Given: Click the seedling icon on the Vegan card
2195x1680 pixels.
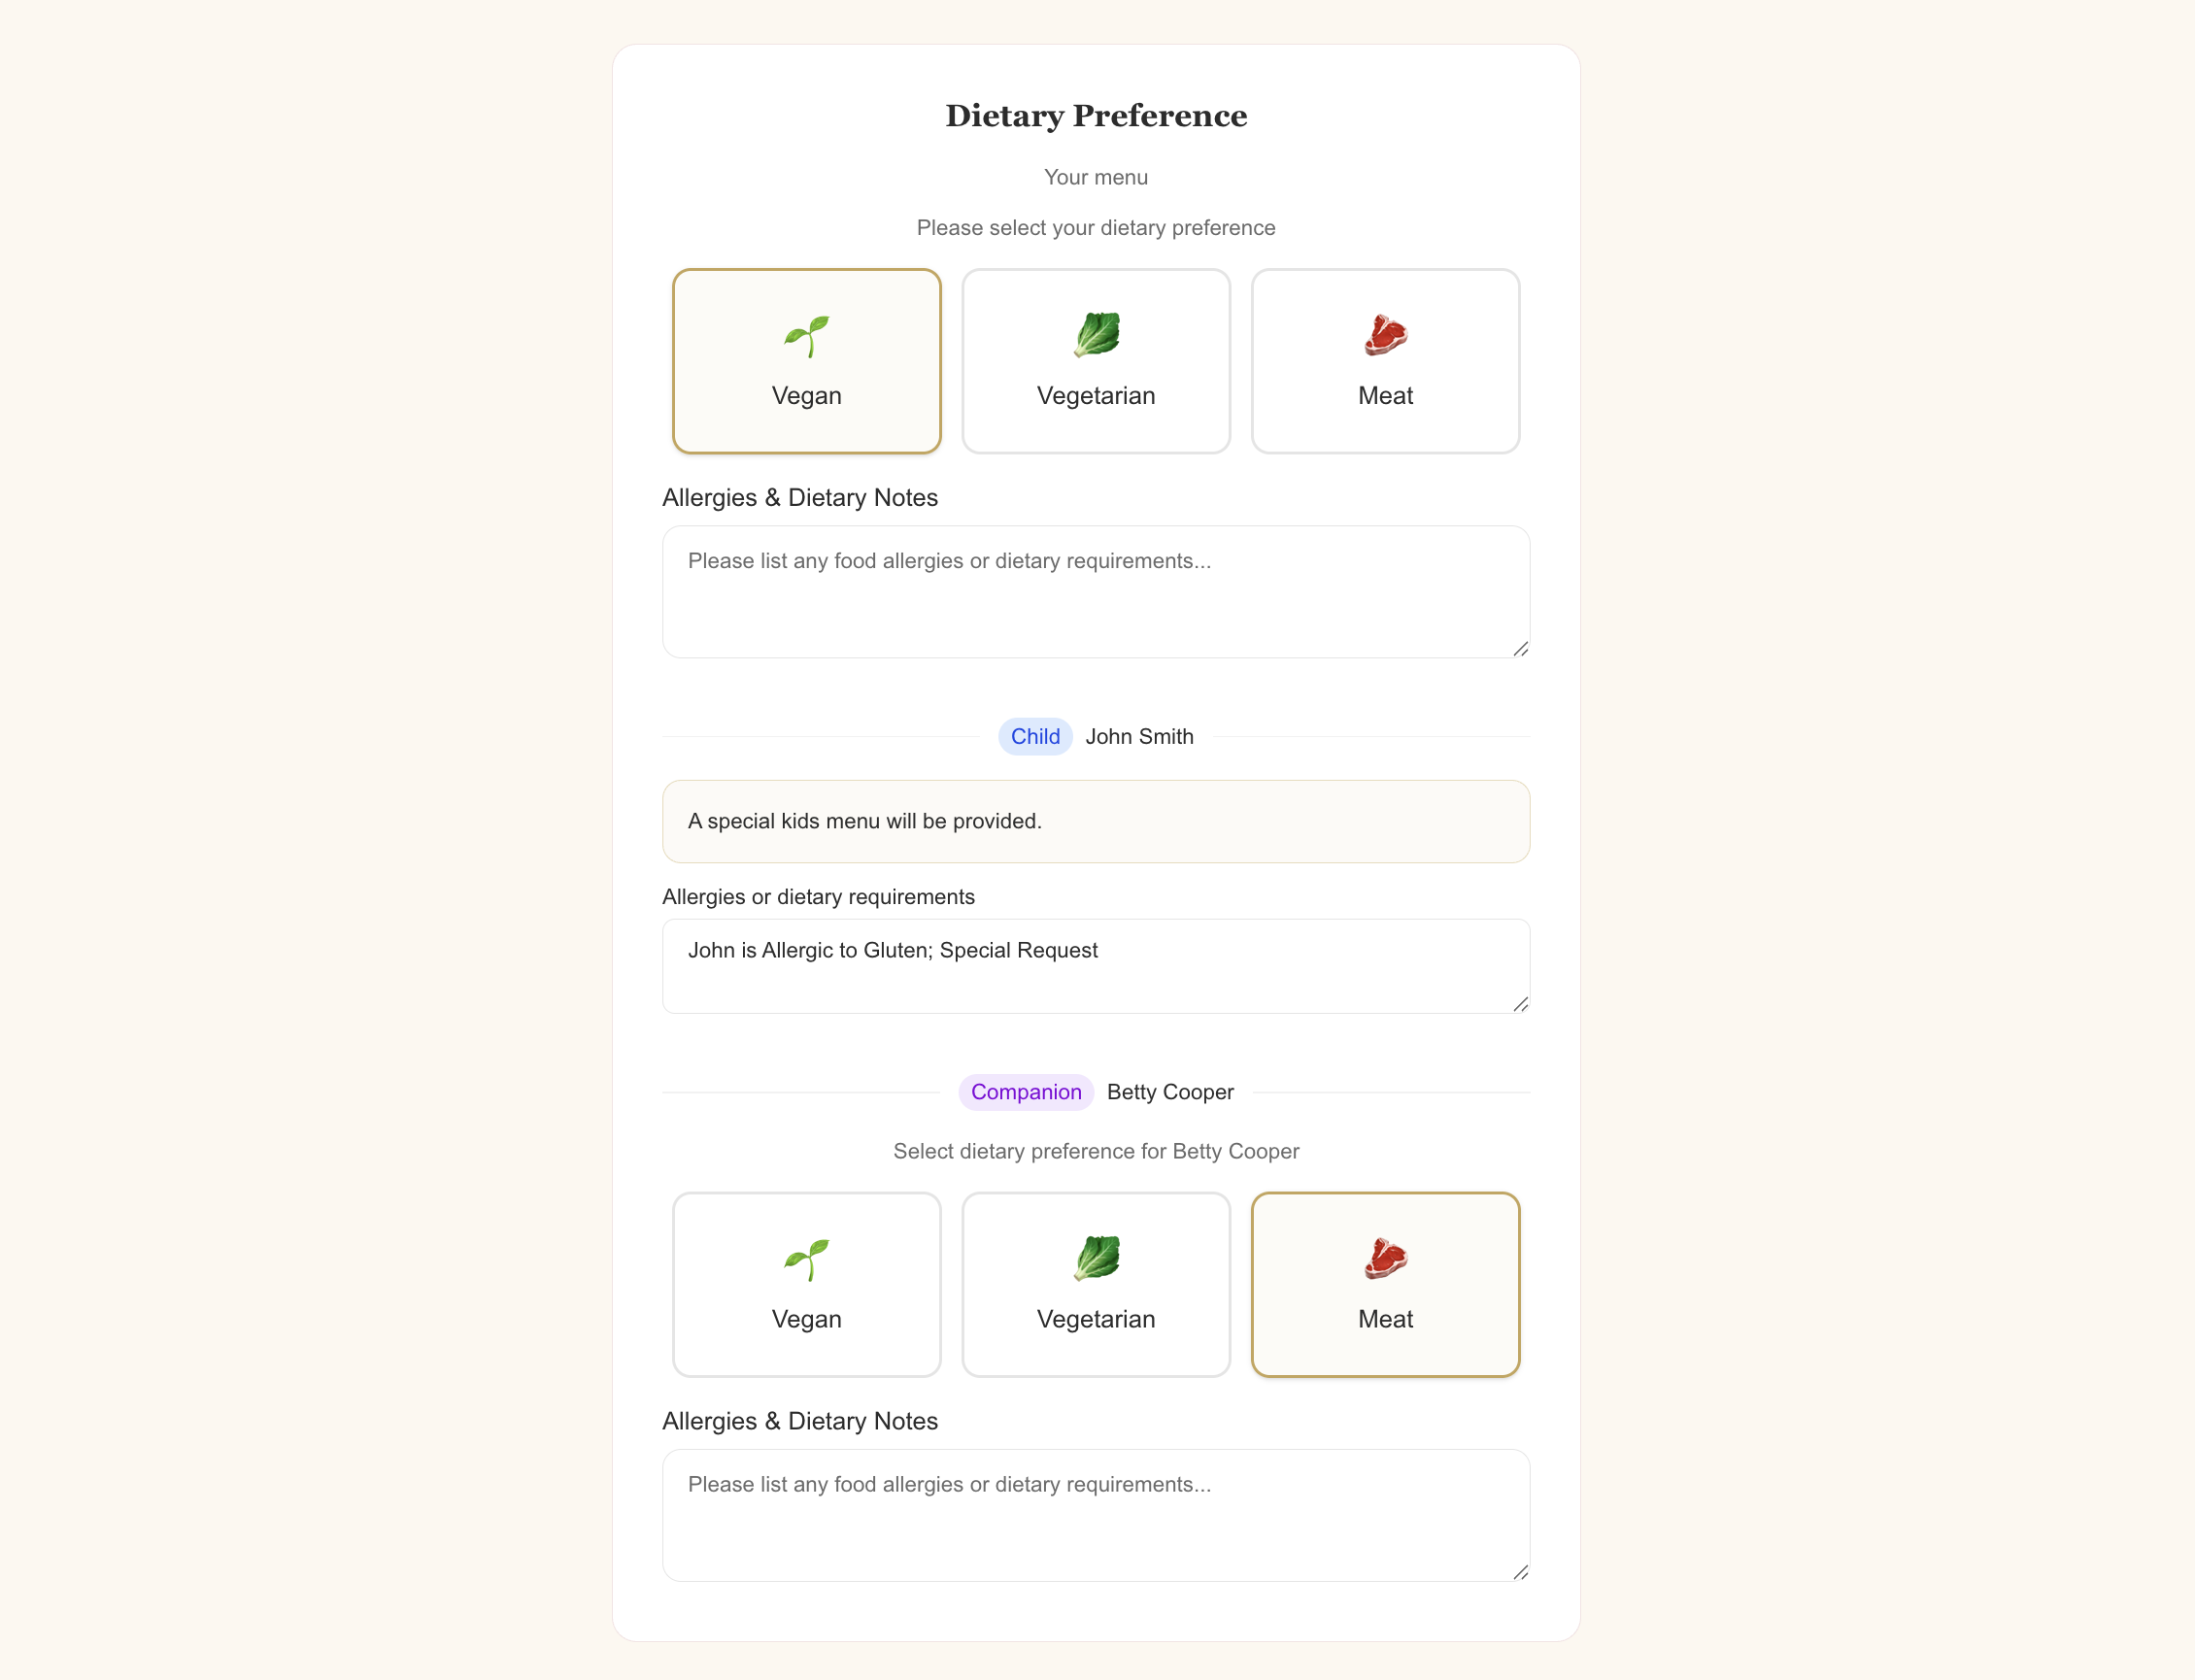Looking at the screenshot, I should [x=806, y=335].
